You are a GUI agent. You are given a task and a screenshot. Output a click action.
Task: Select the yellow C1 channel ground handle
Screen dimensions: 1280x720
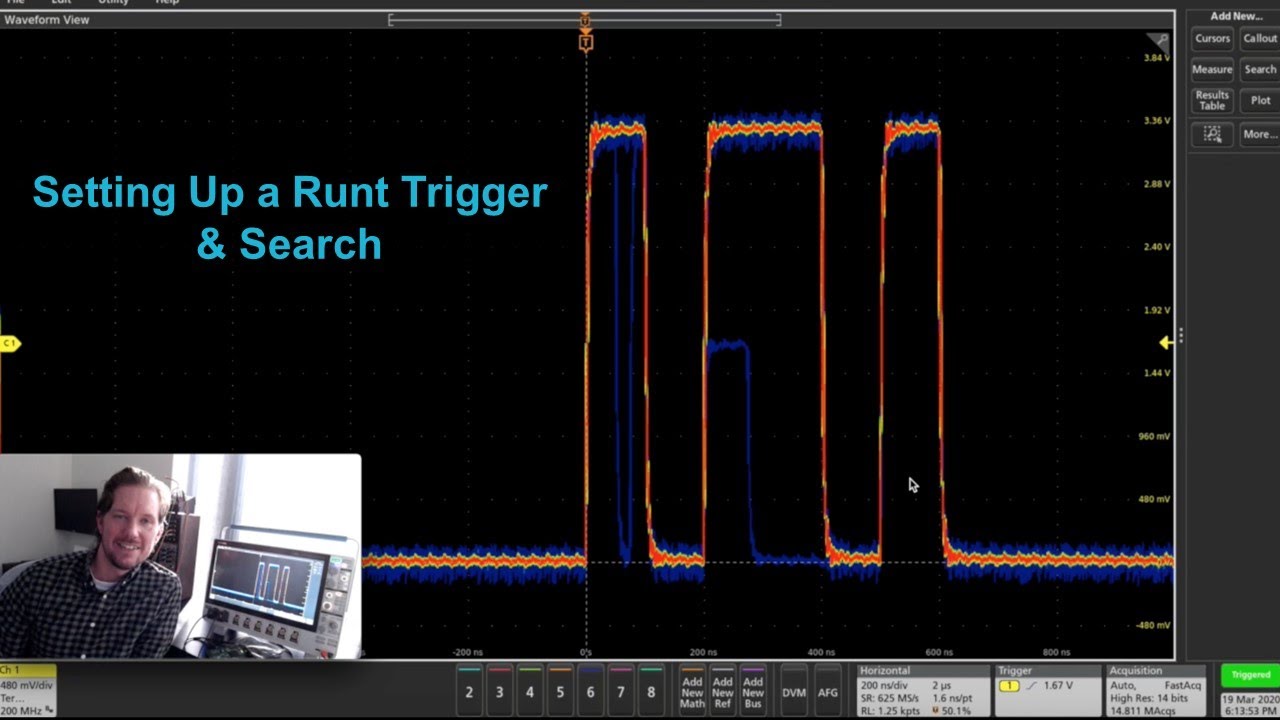click(x=10, y=344)
